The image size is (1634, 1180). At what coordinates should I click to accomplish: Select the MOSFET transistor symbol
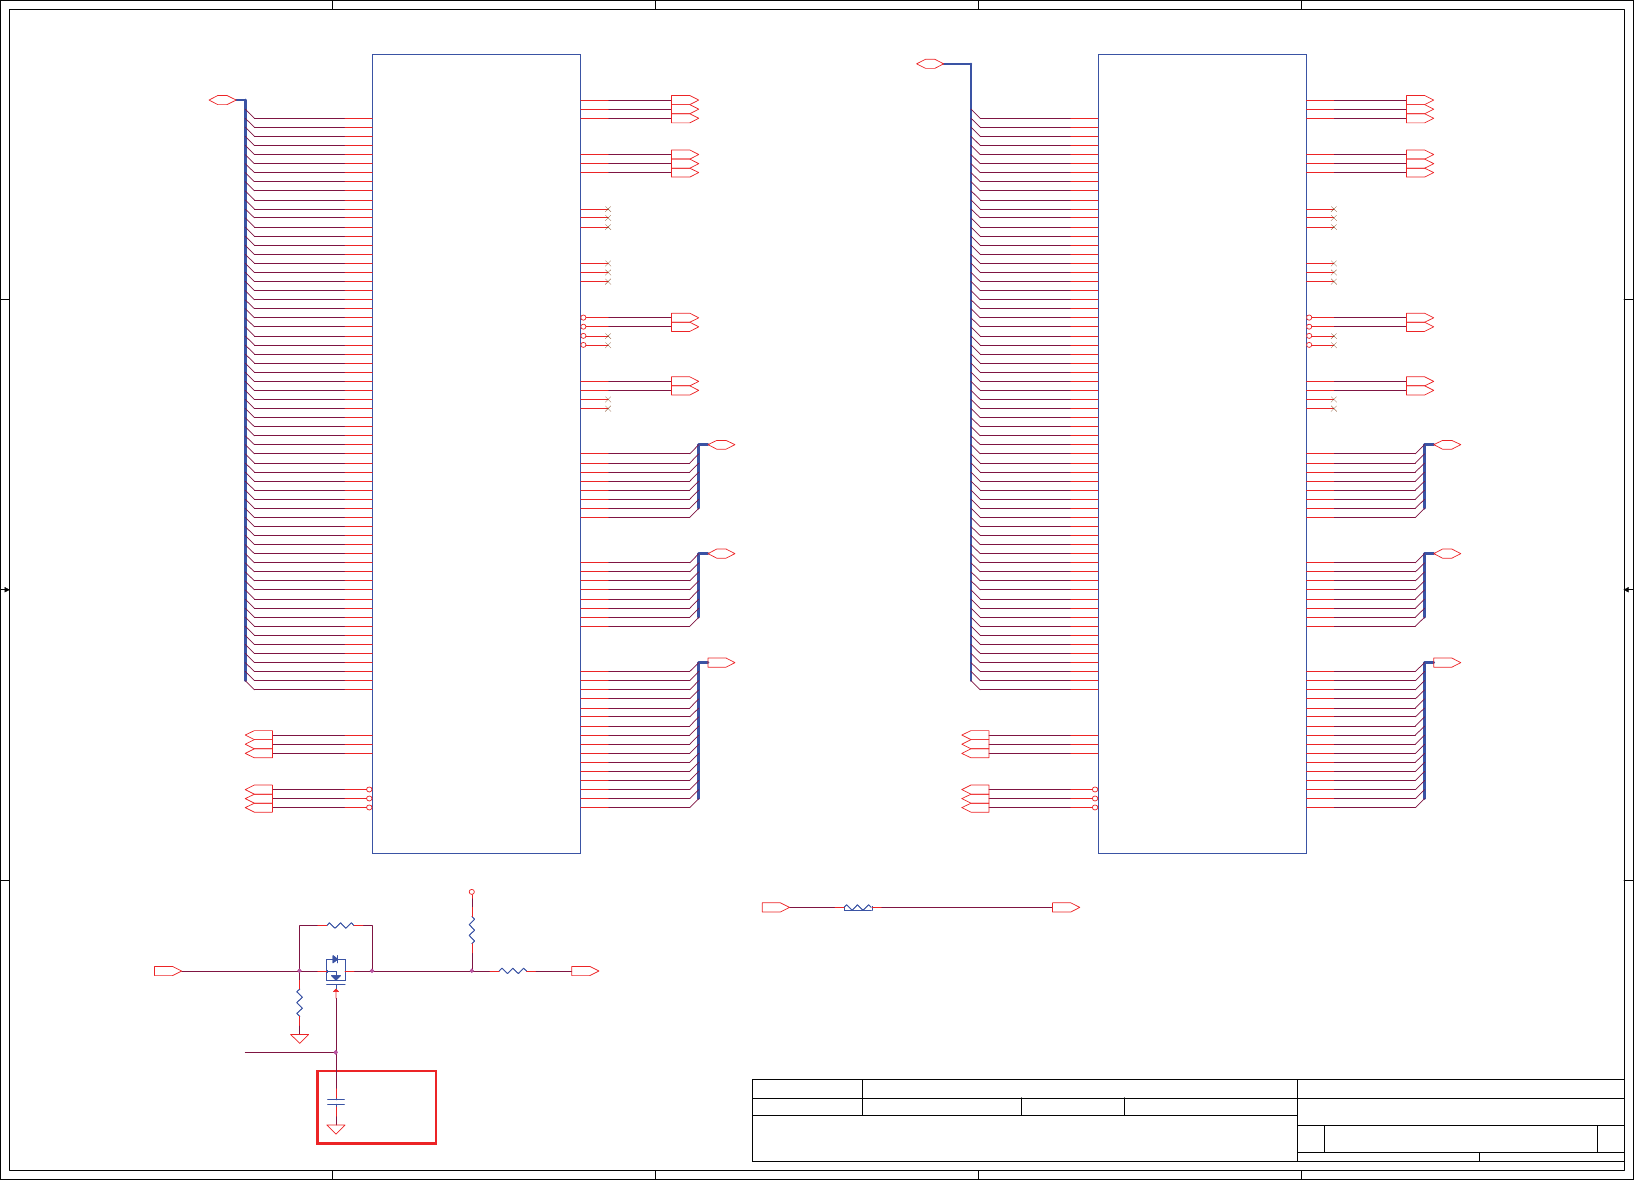point(336,972)
